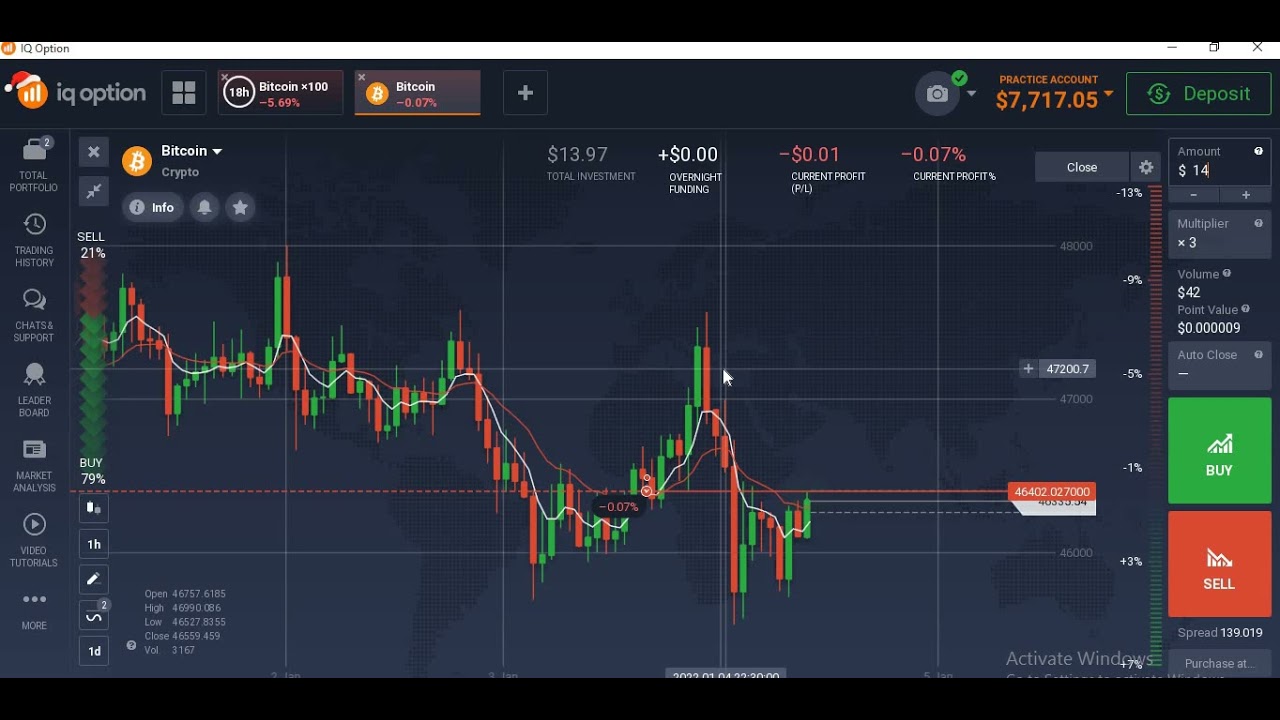Image resolution: width=1280 pixels, height=720 pixels.
Task: Open Bitcoin Info button
Action: coord(152,207)
